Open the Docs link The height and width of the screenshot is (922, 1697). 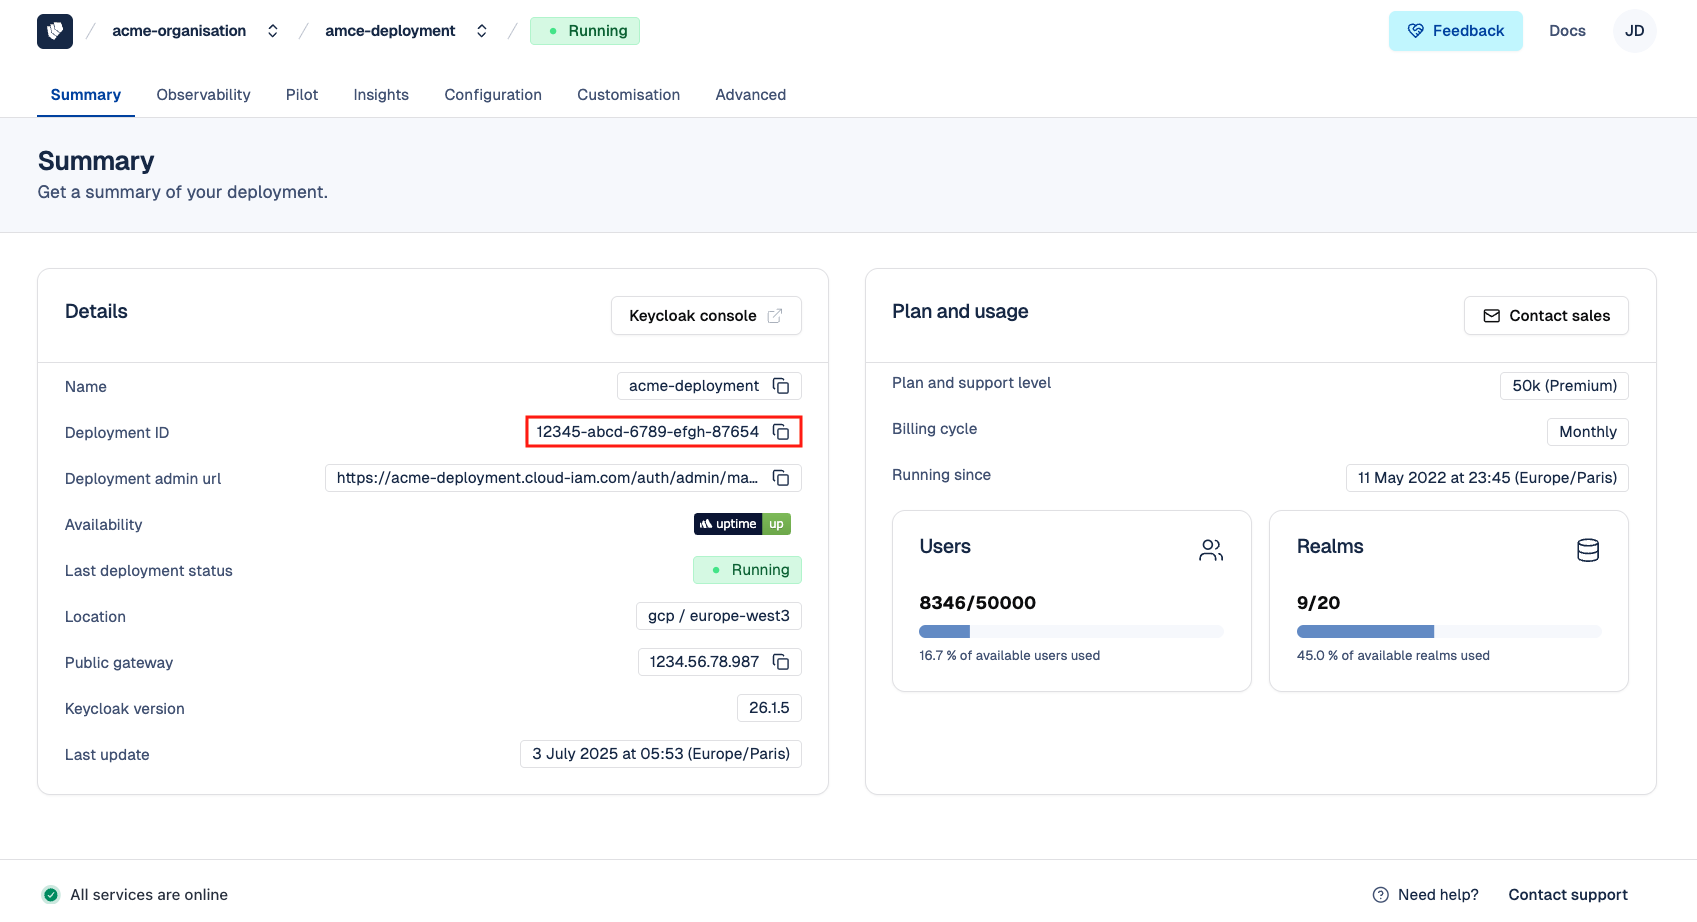point(1567,31)
